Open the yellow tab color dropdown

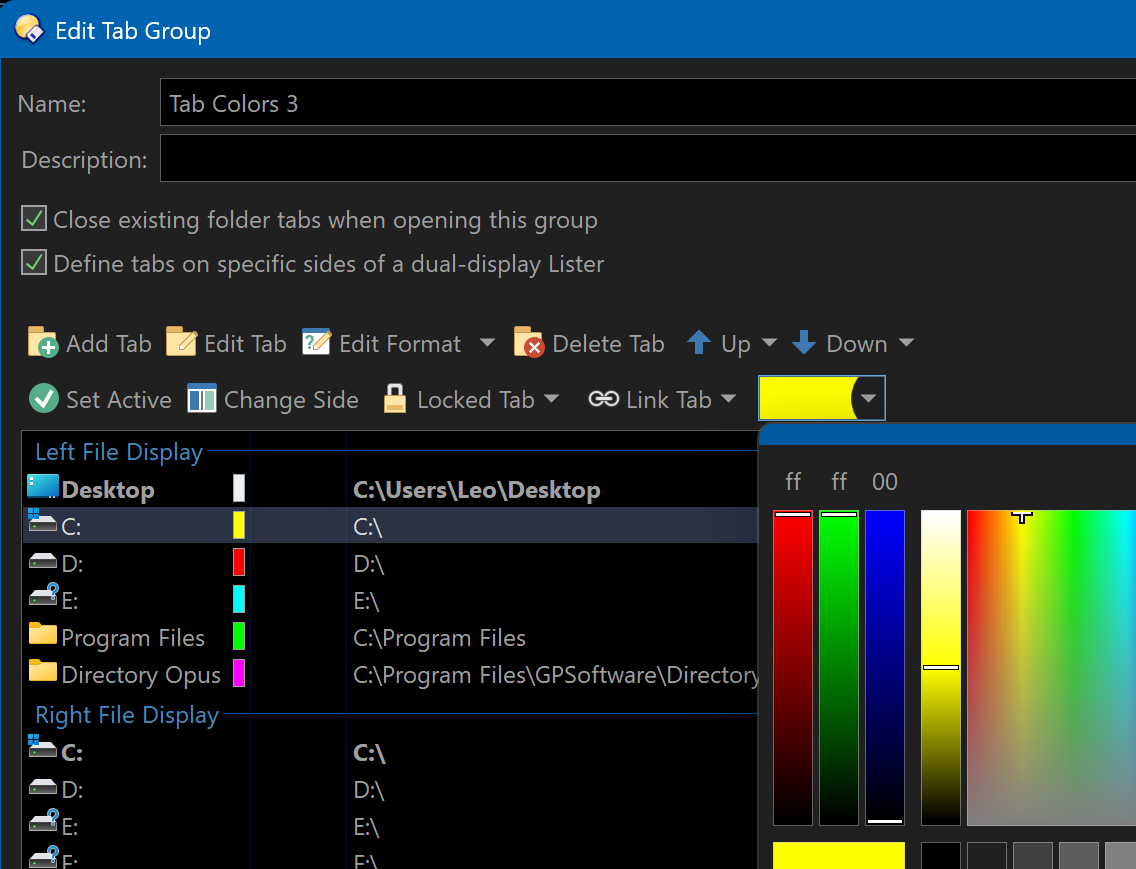[x=870, y=399]
